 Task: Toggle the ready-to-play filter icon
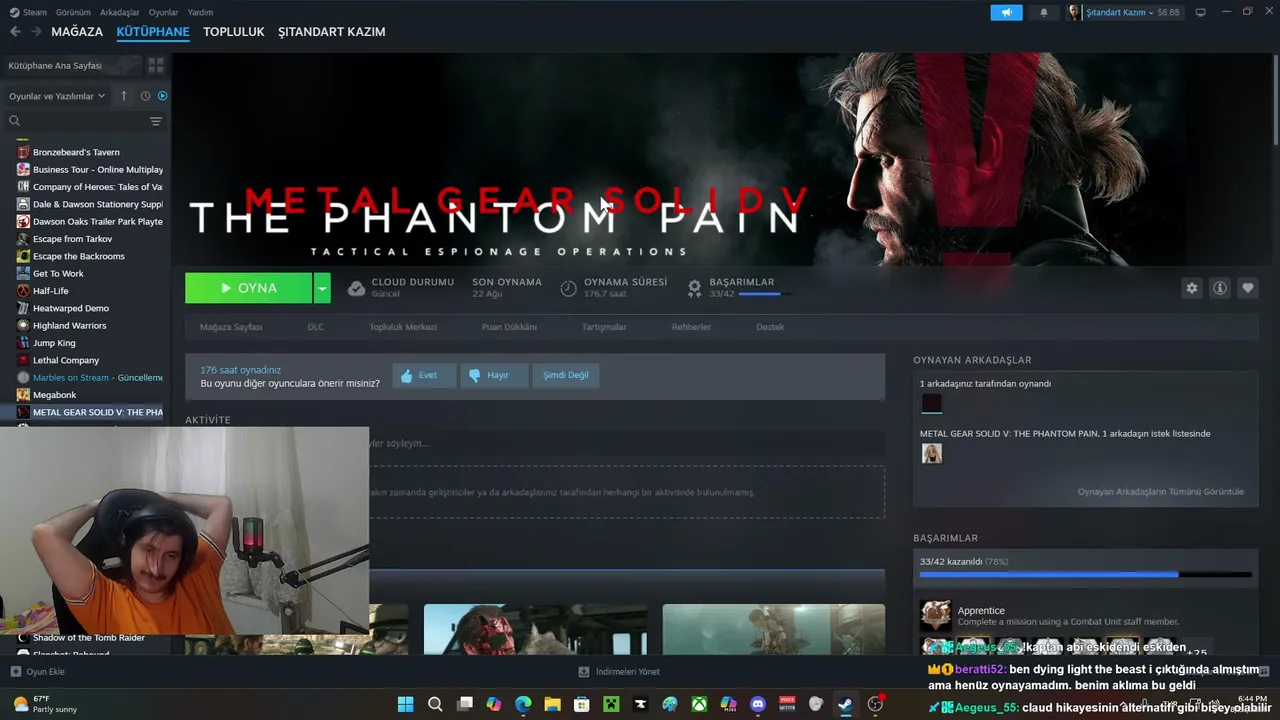coord(162,96)
